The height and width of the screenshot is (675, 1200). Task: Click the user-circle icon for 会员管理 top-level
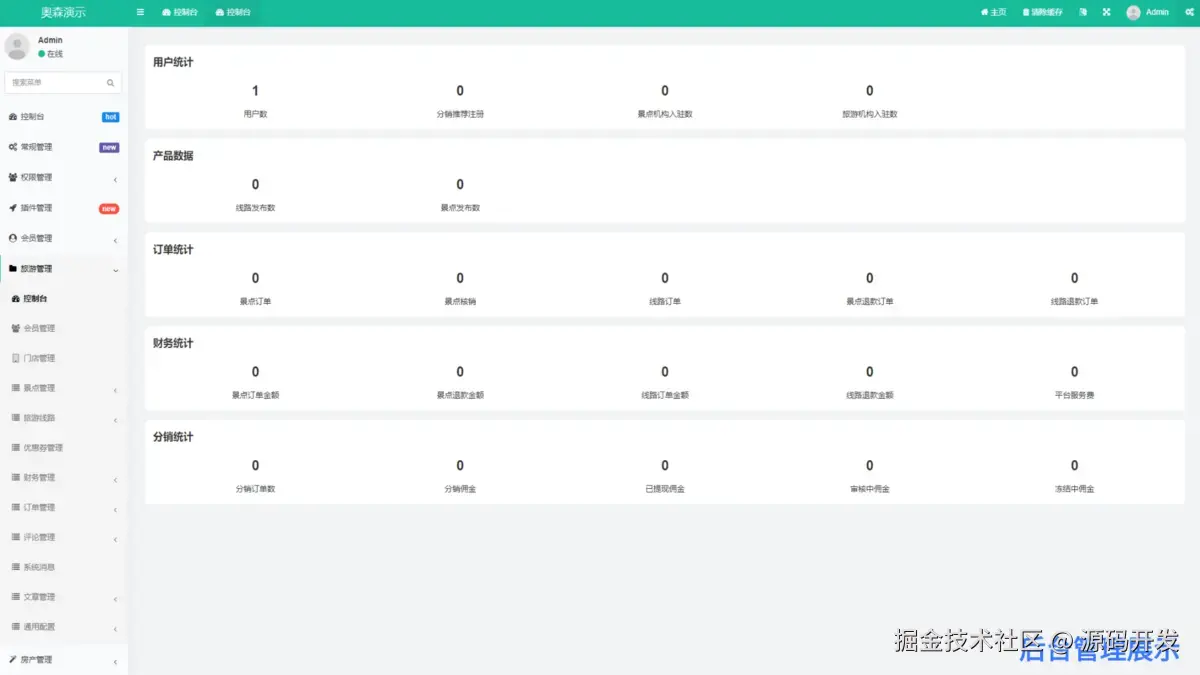tap(13, 238)
